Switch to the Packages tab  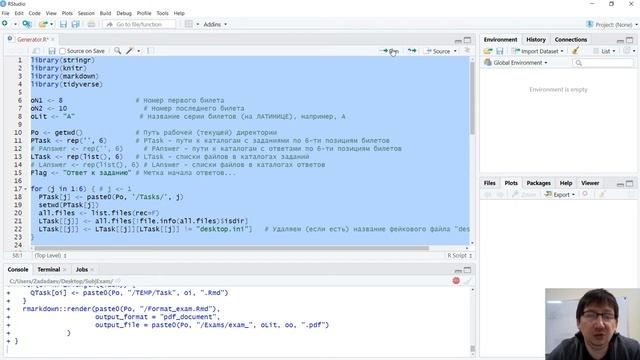(538, 183)
